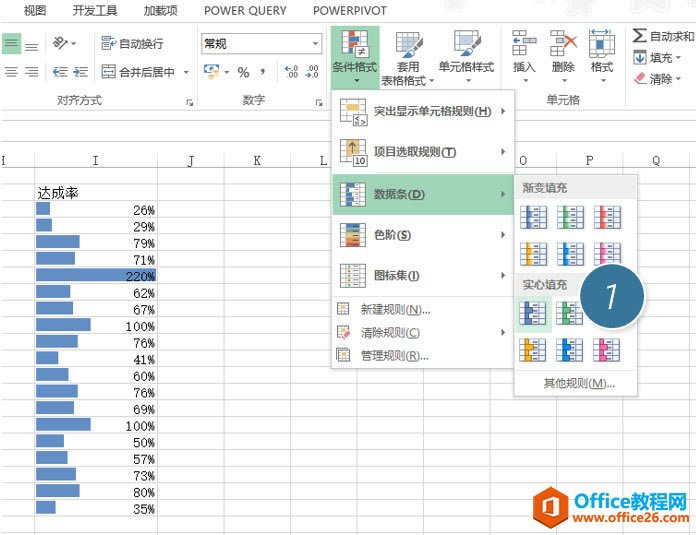The height and width of the screenshot is (535, 696).
Task: Pick green gradient fill data bar
Action: [570, 217]
